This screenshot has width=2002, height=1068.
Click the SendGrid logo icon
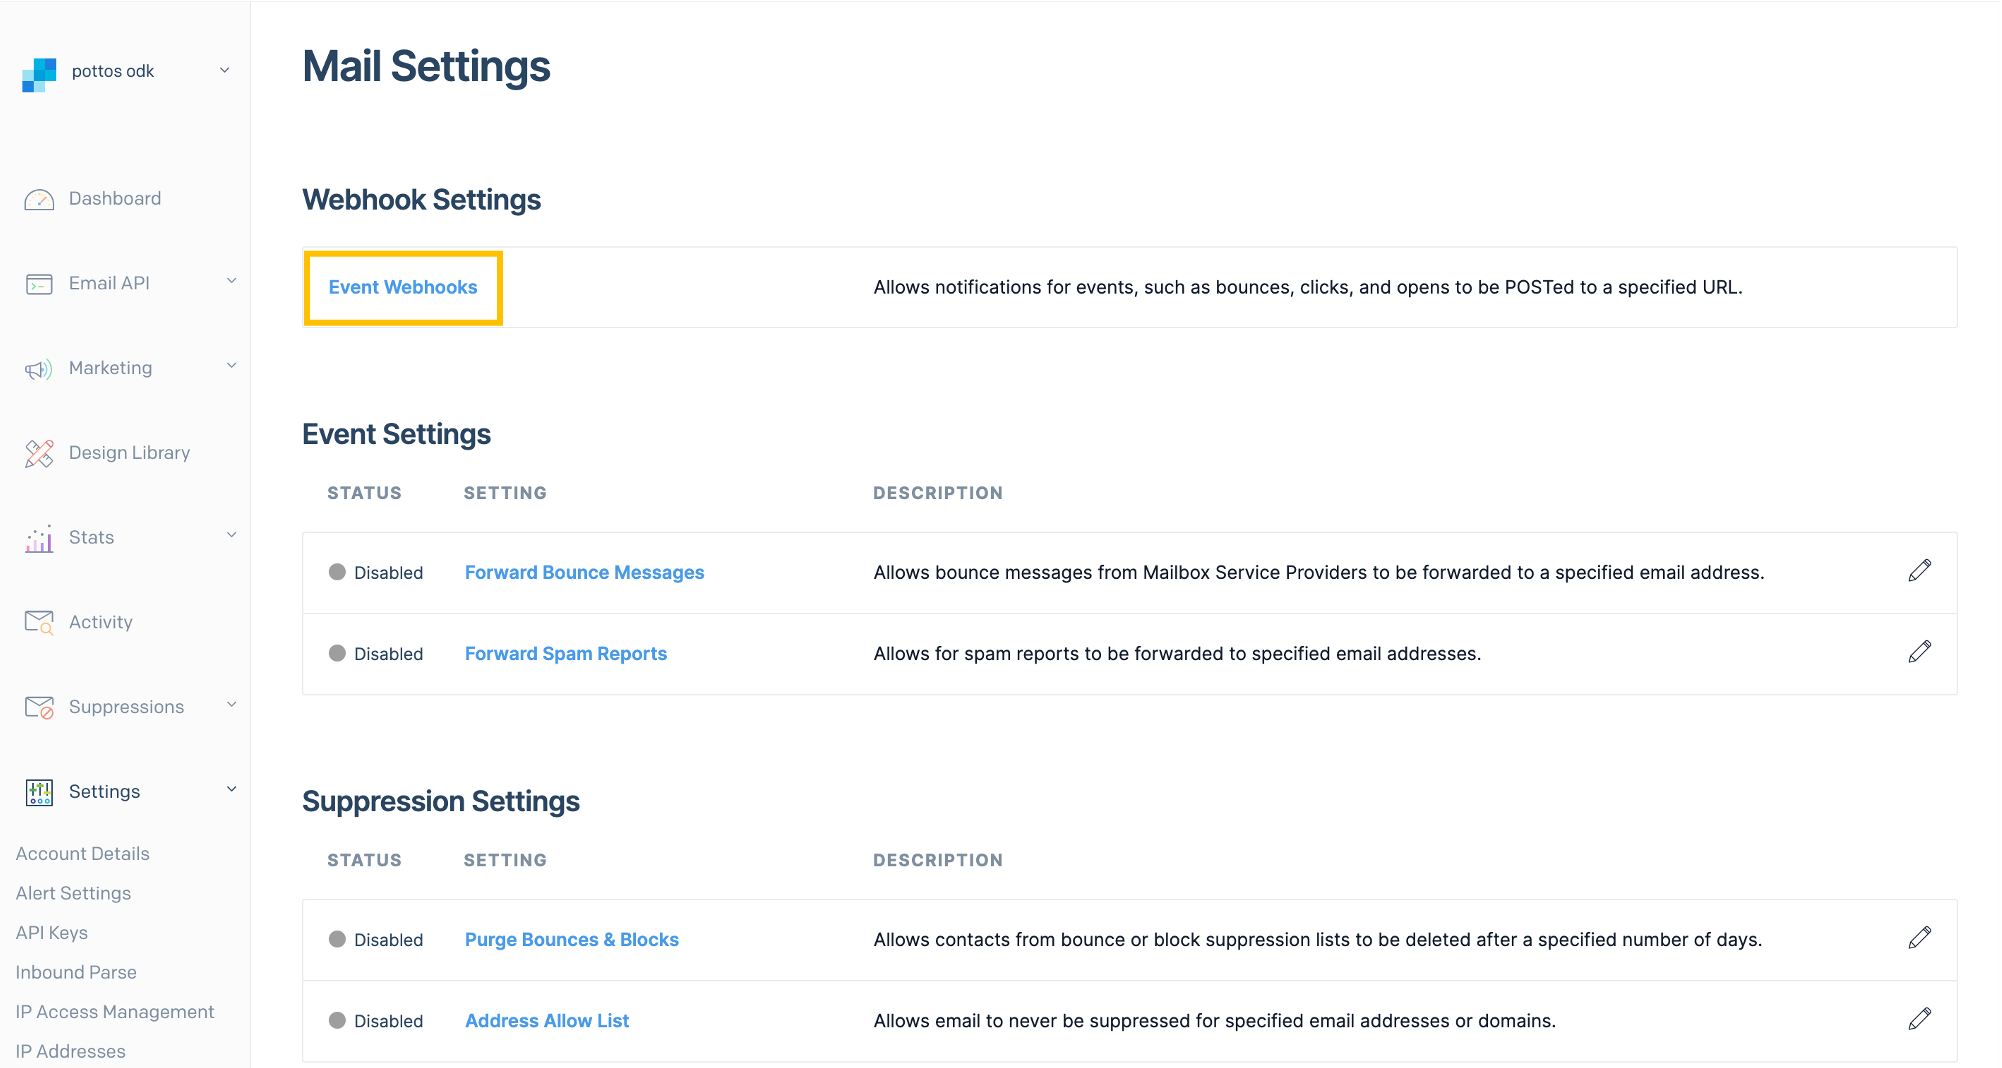tap(39, 74)
